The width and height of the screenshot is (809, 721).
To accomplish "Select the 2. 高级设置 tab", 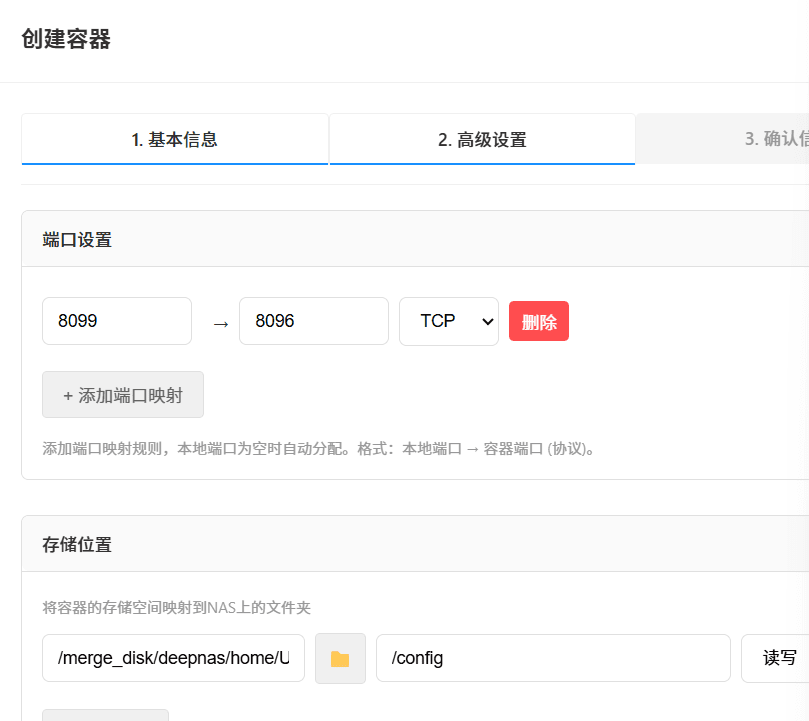I will pyautogui.click(x=482, y=139).
